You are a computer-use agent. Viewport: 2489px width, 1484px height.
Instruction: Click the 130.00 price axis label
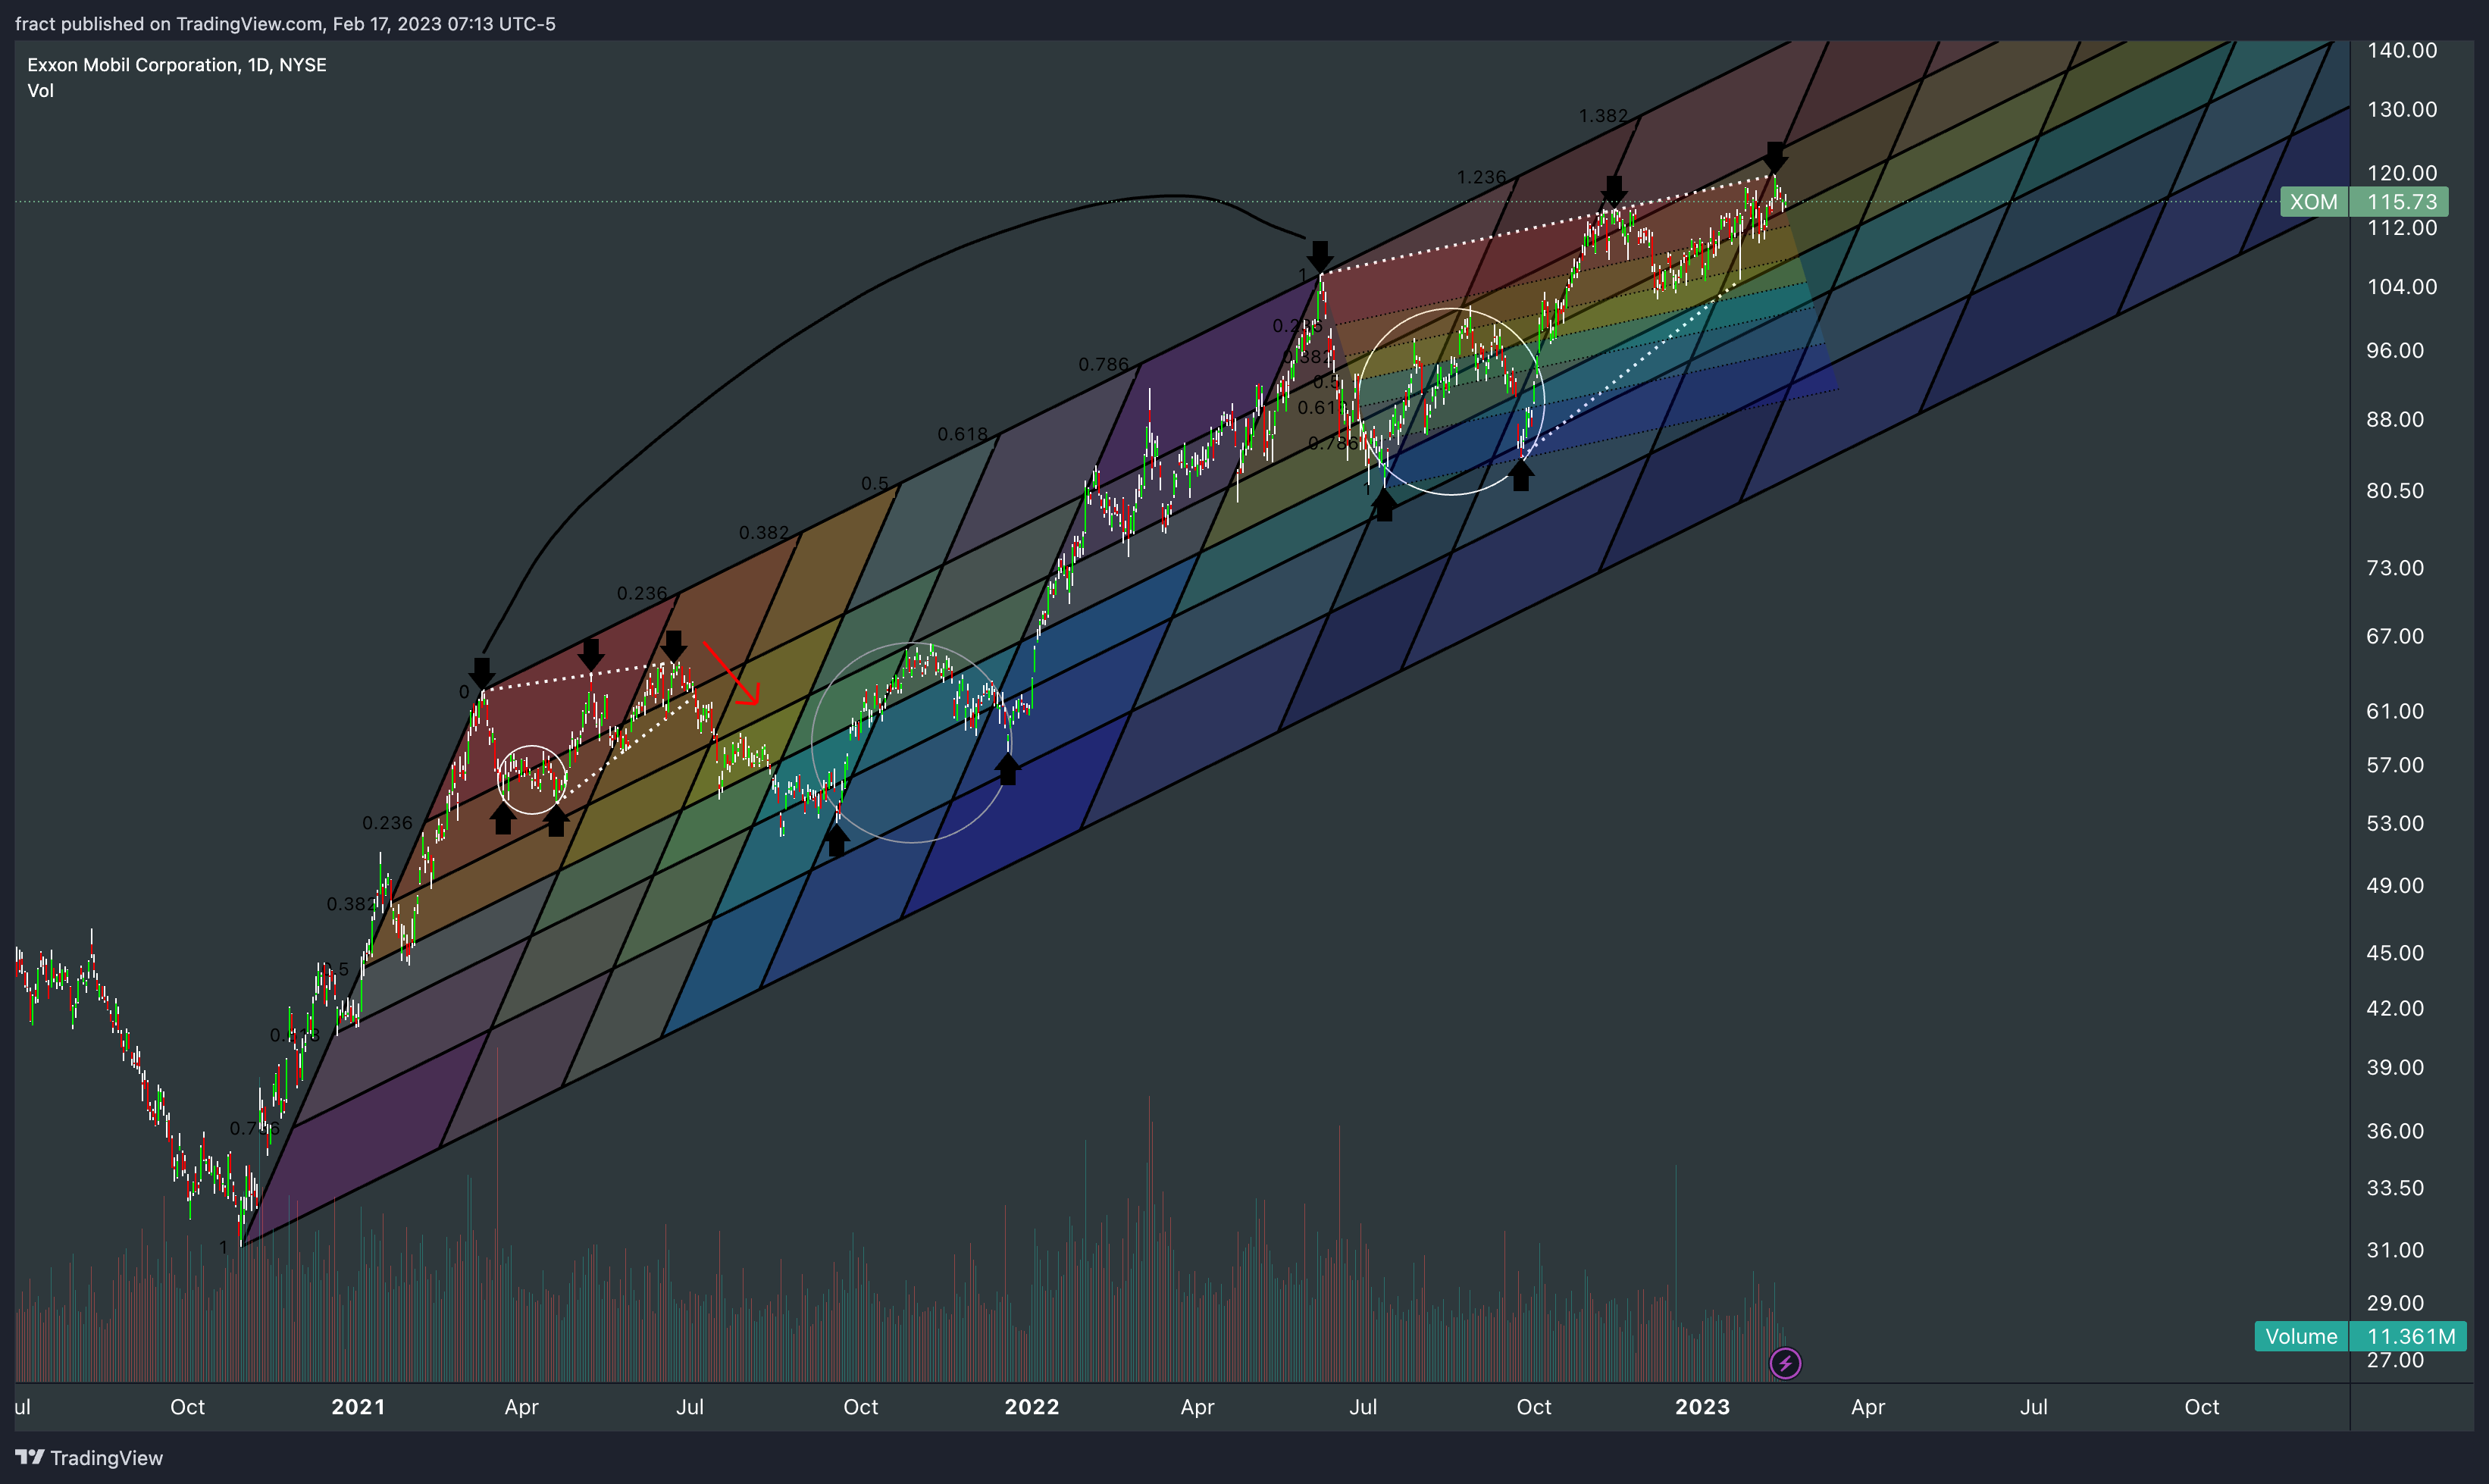pyautogui.click(x=2402, y=109)
